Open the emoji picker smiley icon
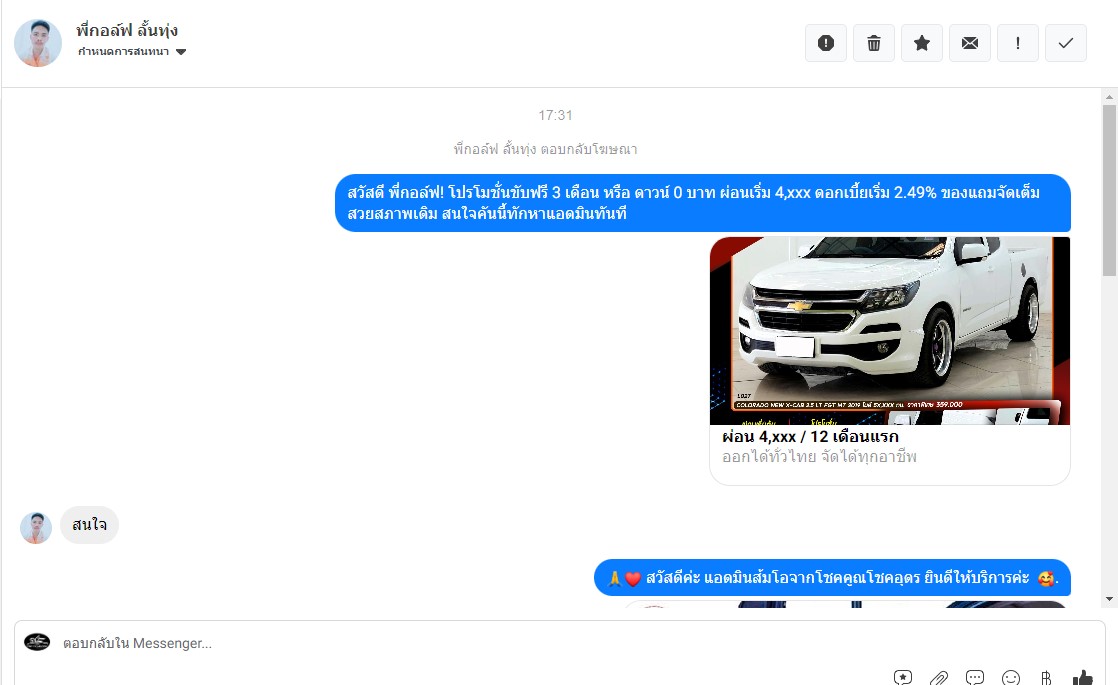The image size is (1118, 685). coord(1010,677)
